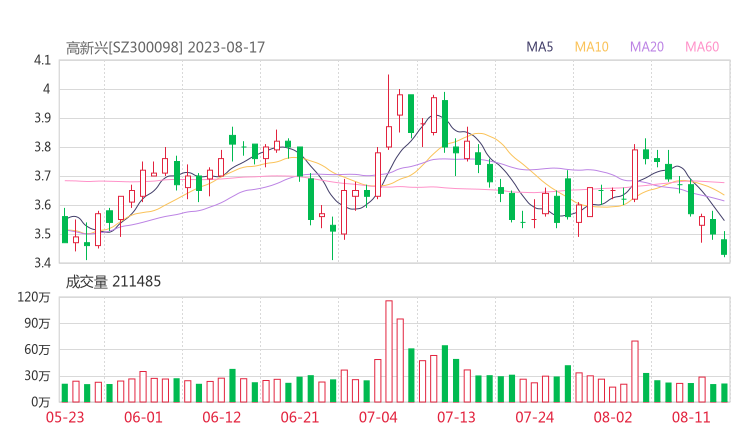
Task: Select the 06-01 date label
Action: 142,417
